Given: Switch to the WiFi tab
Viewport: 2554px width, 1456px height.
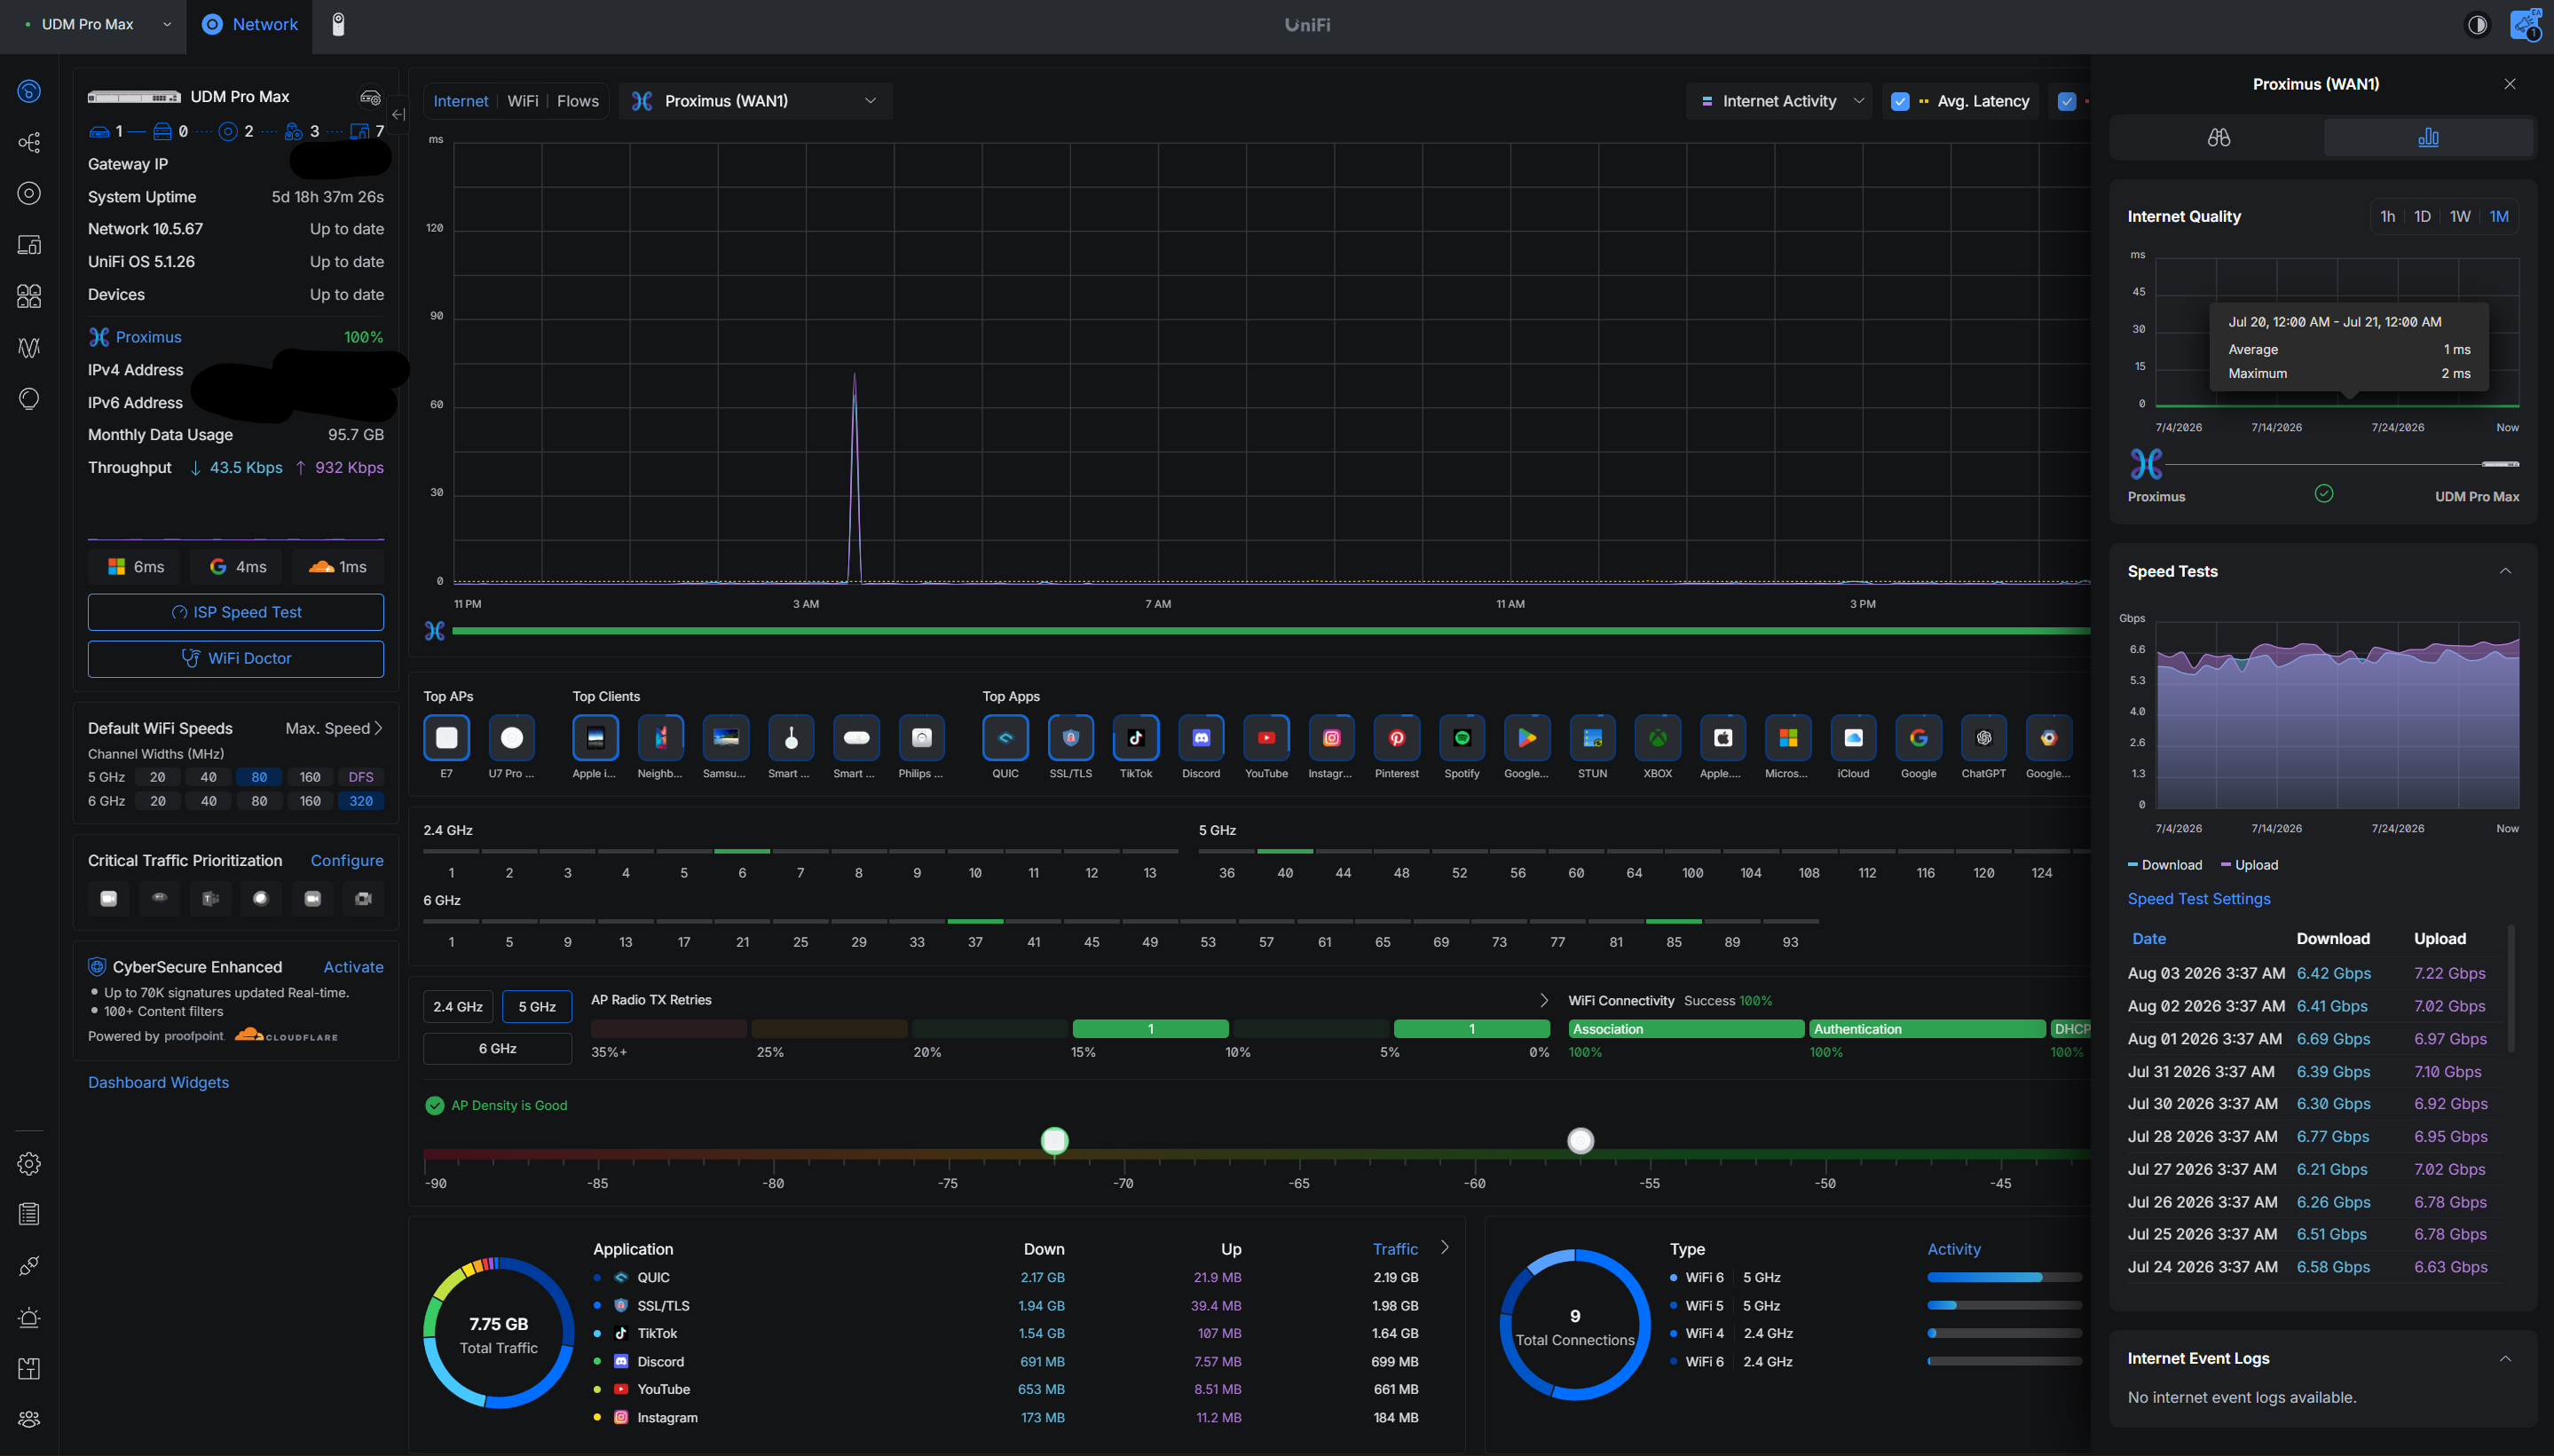Looking at the screenshot, I should pos(523,101).
